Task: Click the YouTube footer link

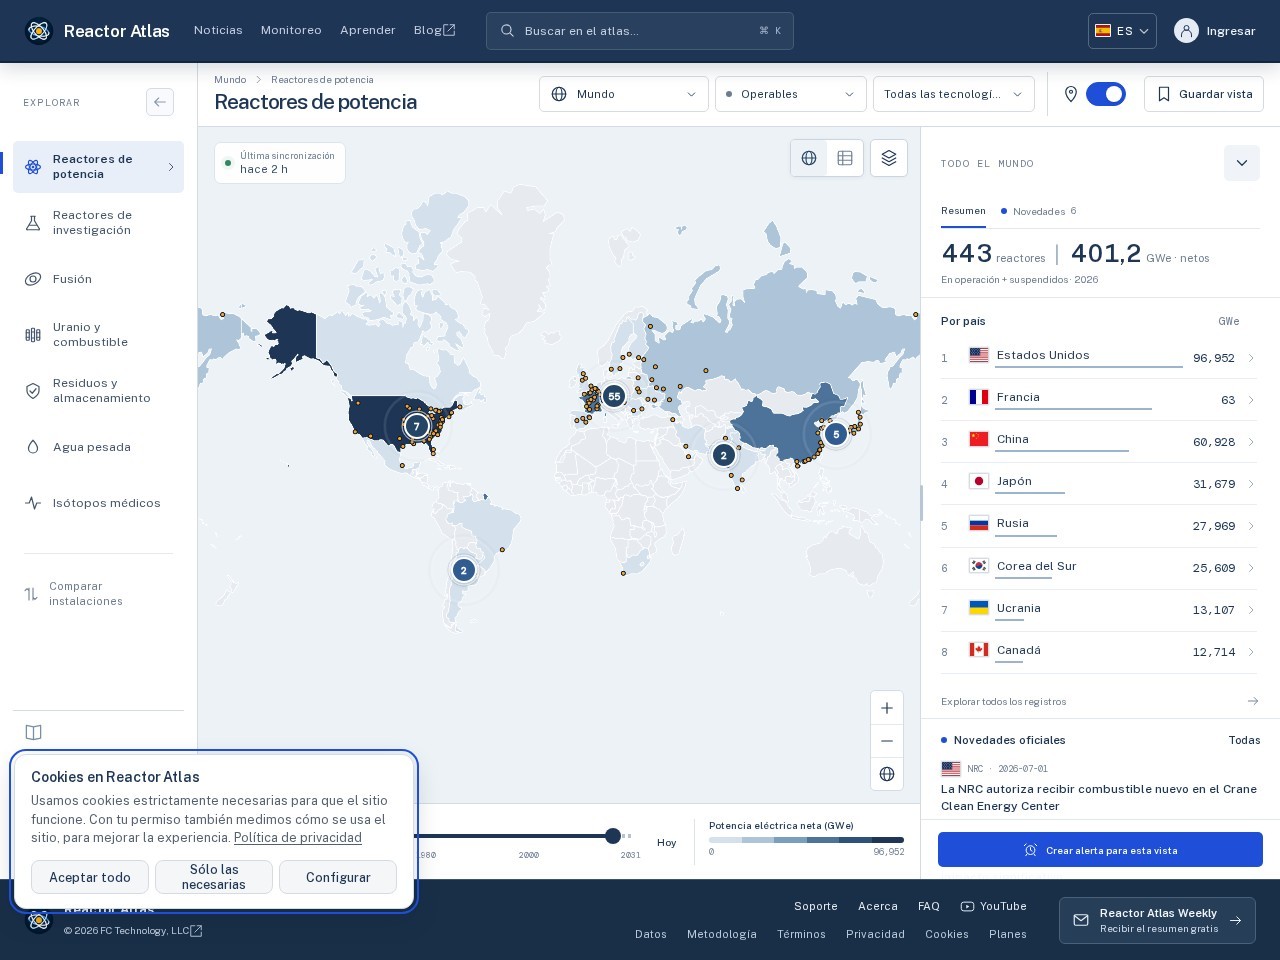Action: pos(994,906)
